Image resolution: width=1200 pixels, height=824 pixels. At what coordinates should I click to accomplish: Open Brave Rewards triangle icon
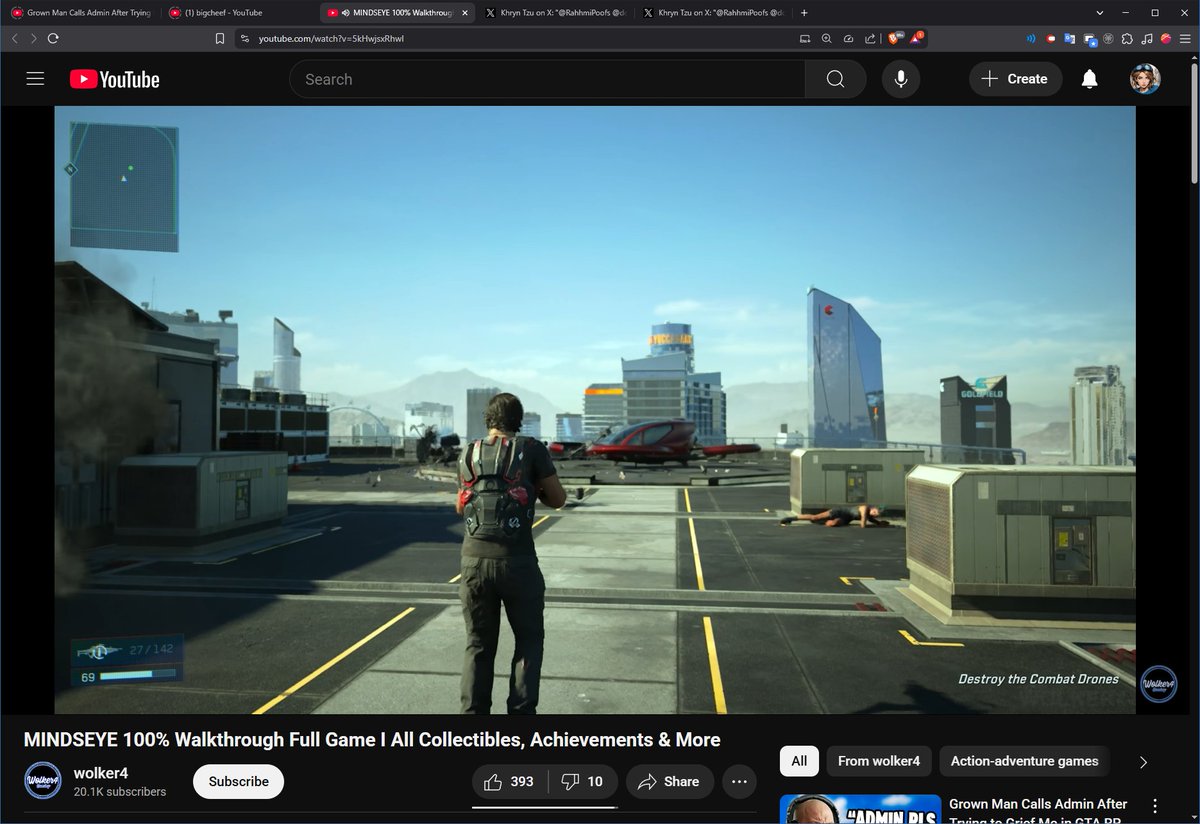(x=916, y=38)
